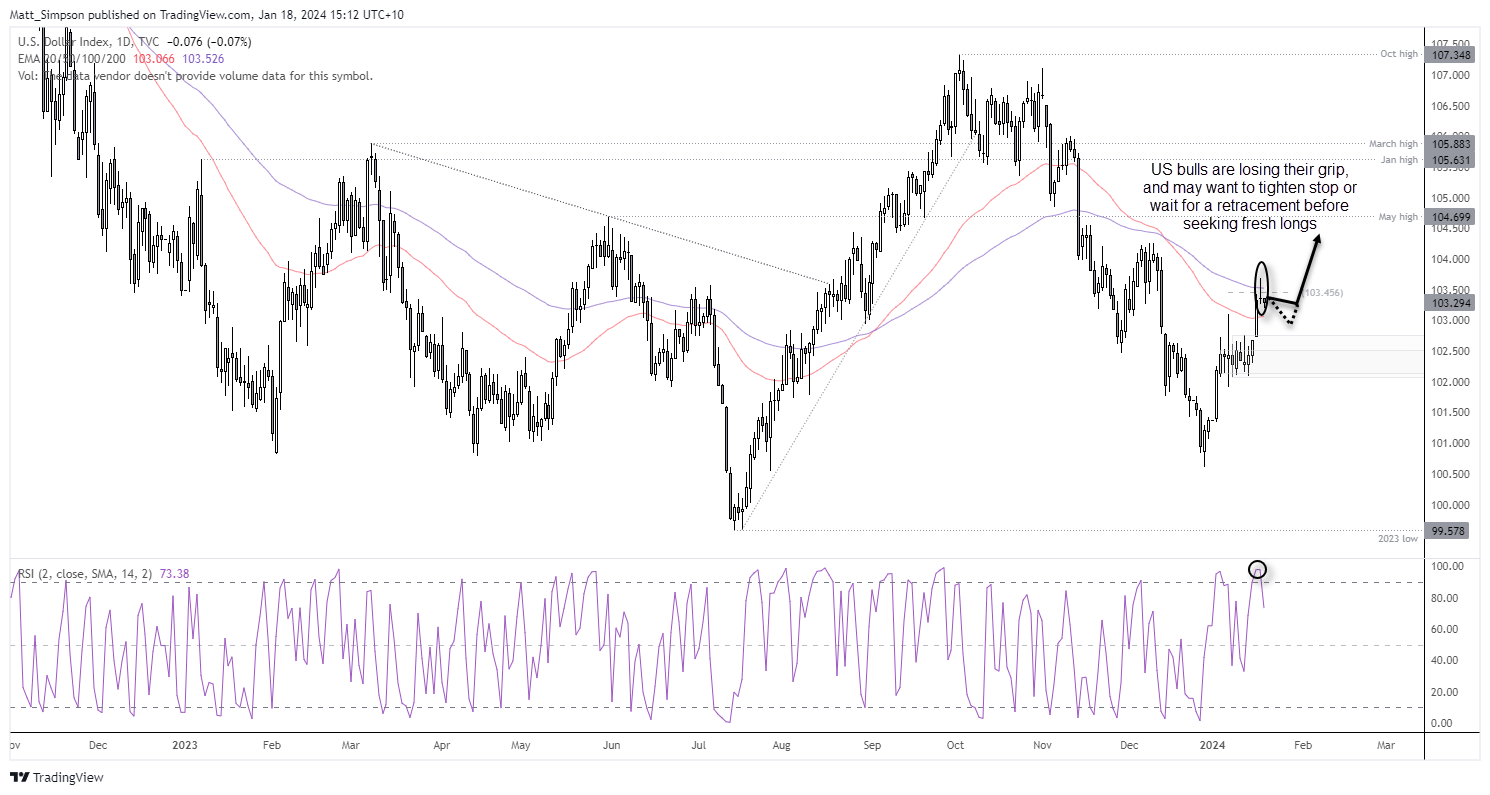Screen dimensions: 1490x795
Task: Click the purple EMA value 103.526
Action: point(203,58)
